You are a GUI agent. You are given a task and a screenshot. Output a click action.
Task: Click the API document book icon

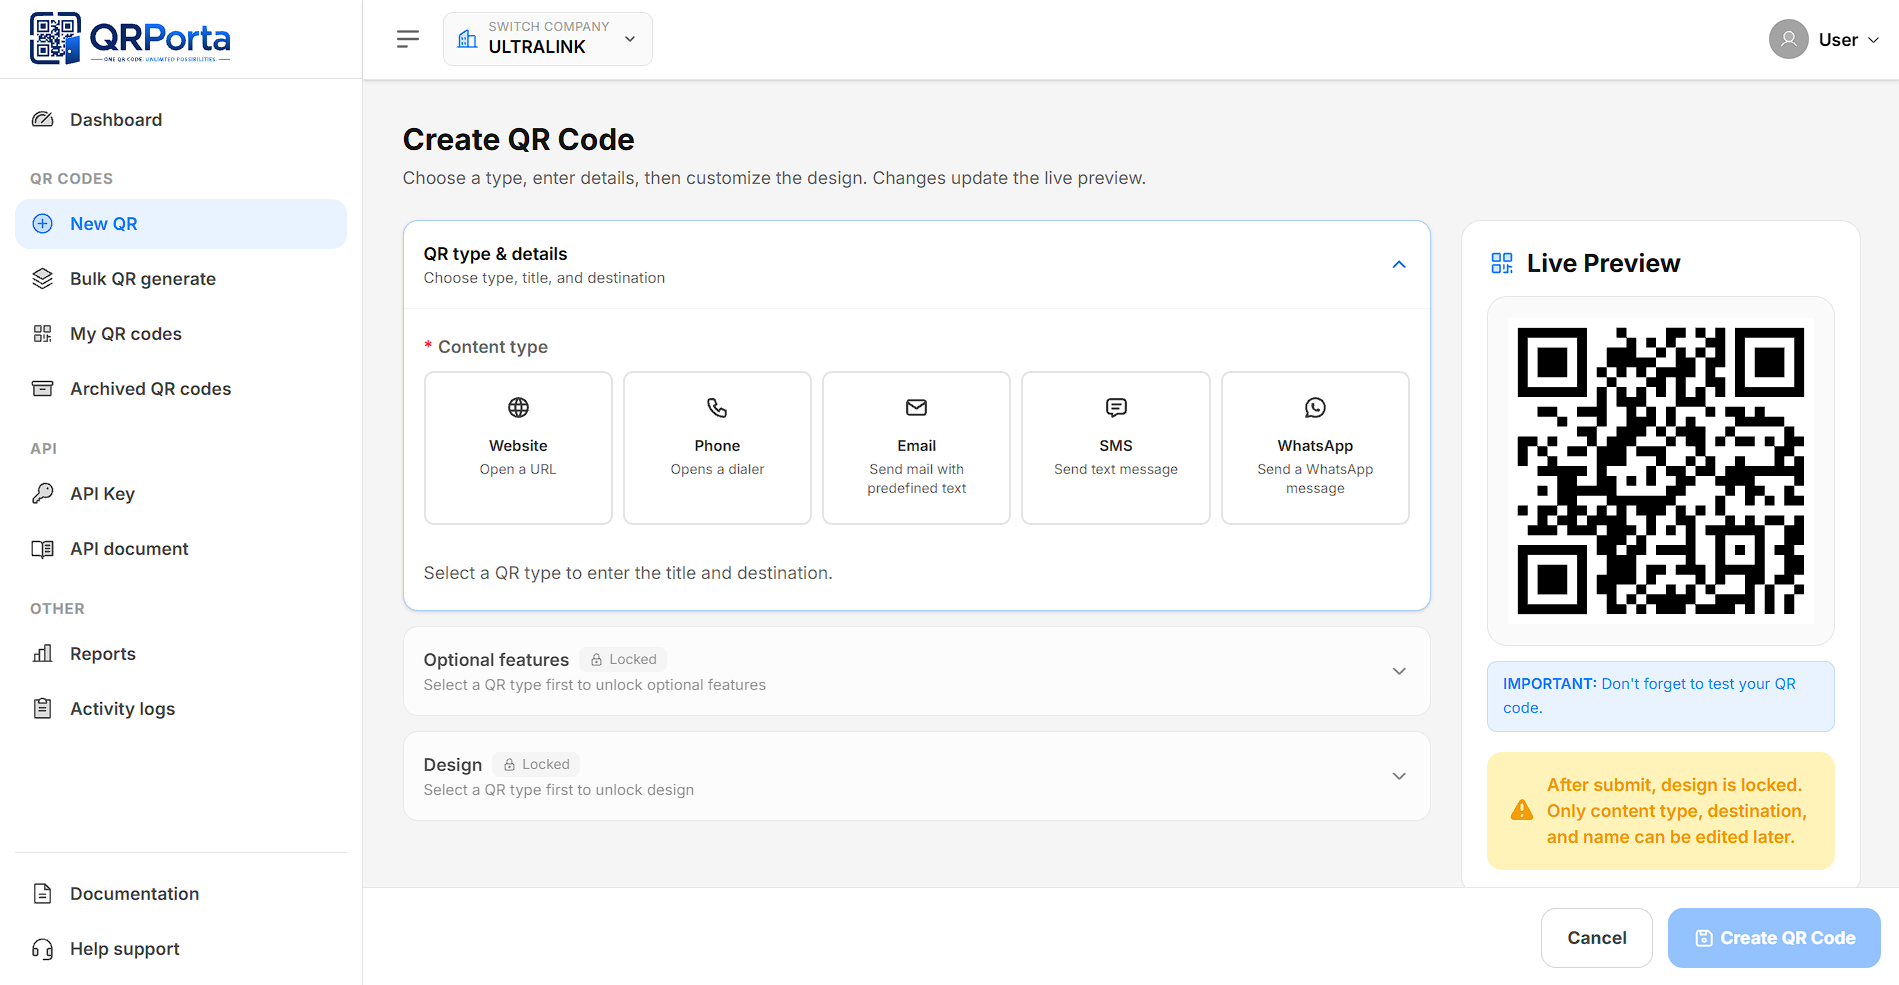[x=42, y=549]
